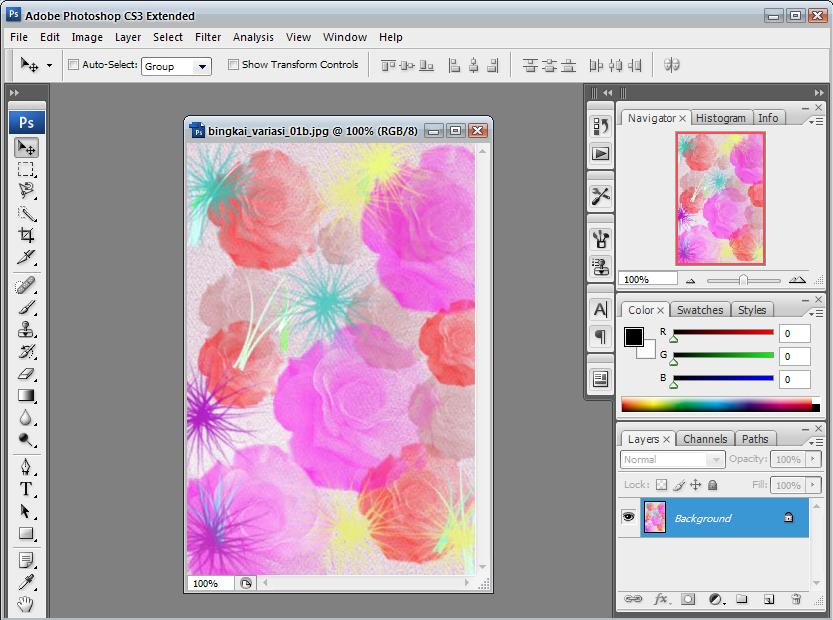Choose the Blur tool

(x=26, y=418)
